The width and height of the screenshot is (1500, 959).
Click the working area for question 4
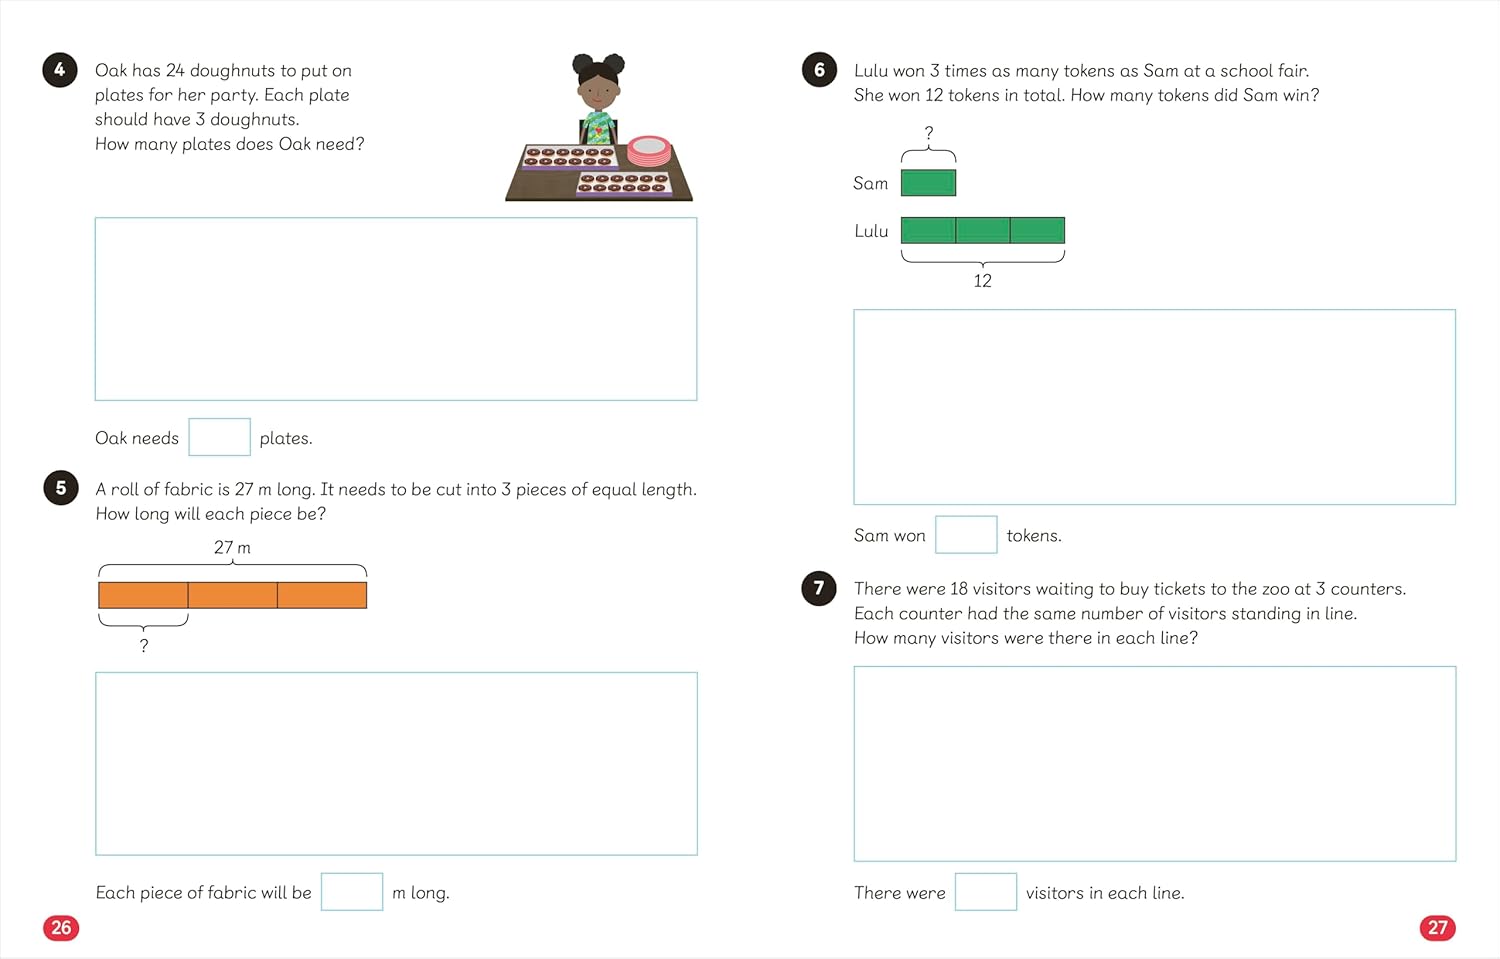tap(396, 309)
